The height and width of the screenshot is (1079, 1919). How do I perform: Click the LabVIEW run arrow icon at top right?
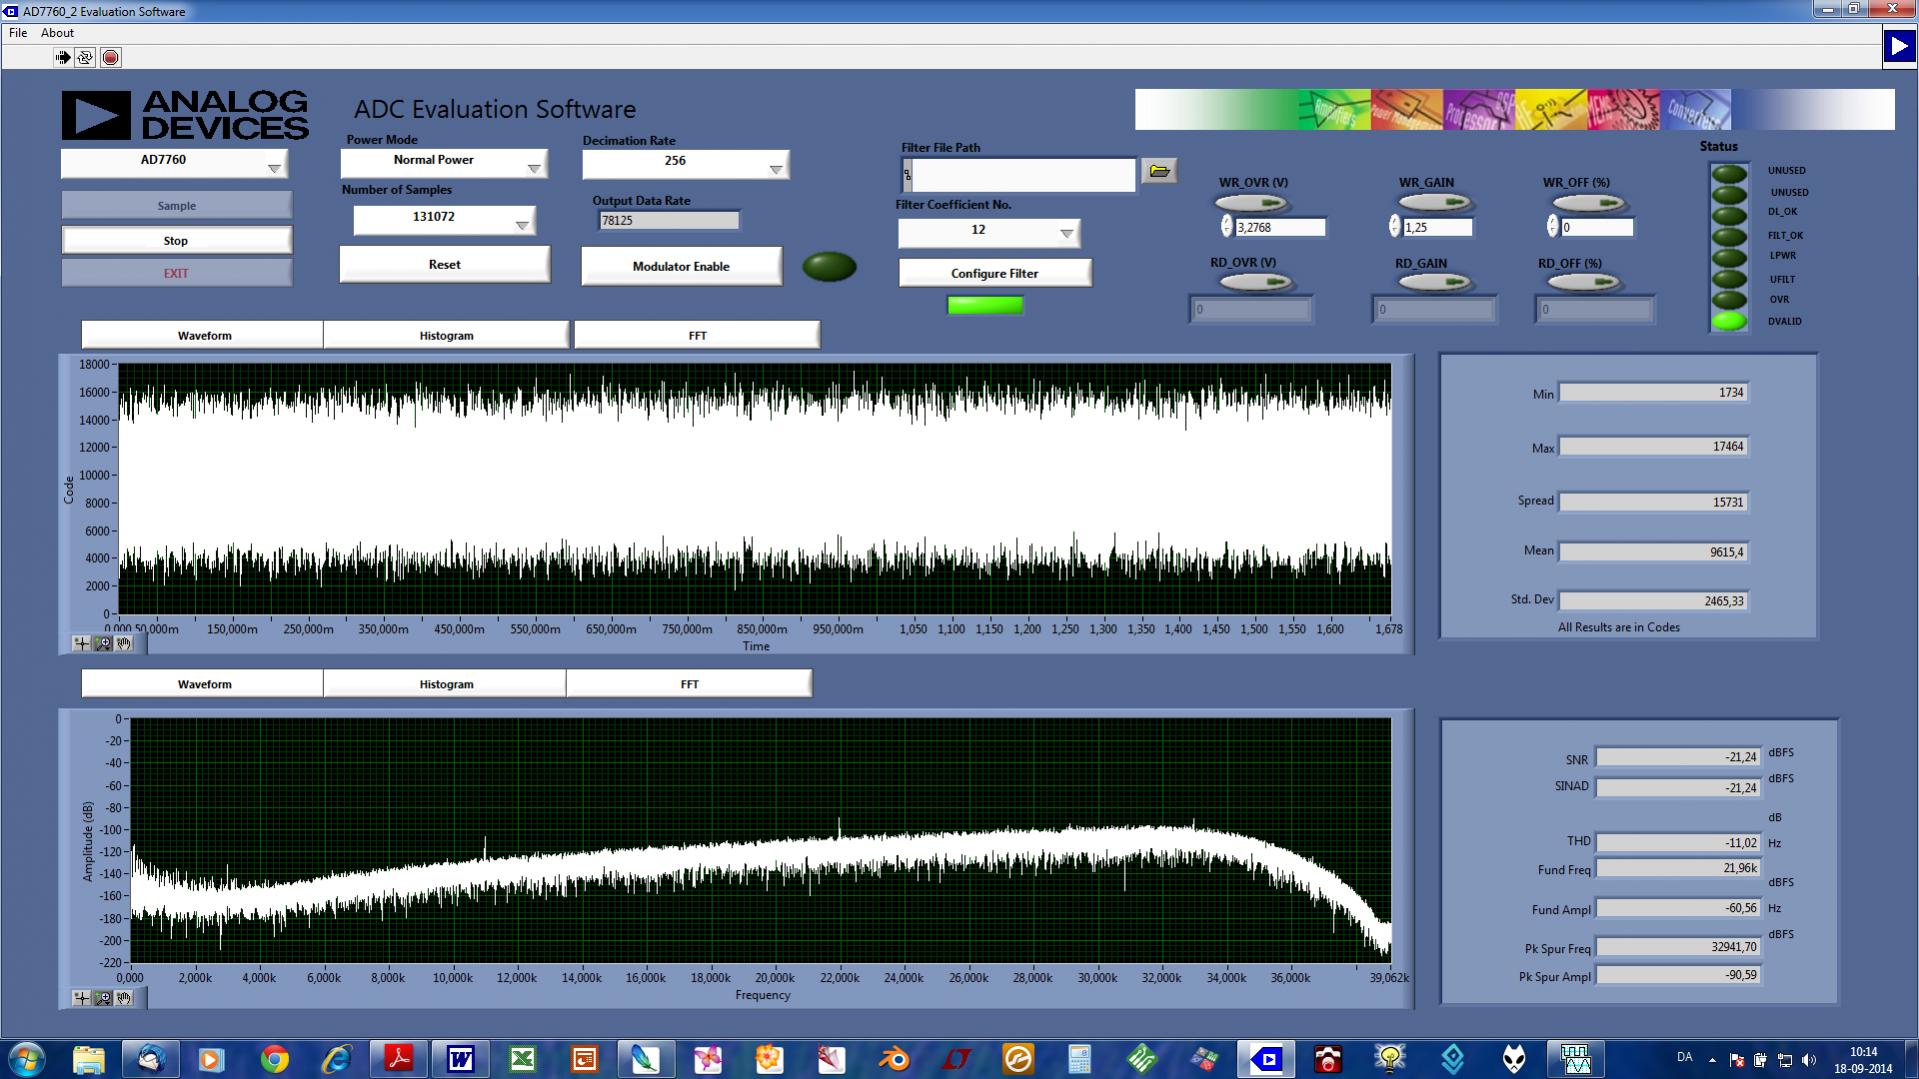1899,46
